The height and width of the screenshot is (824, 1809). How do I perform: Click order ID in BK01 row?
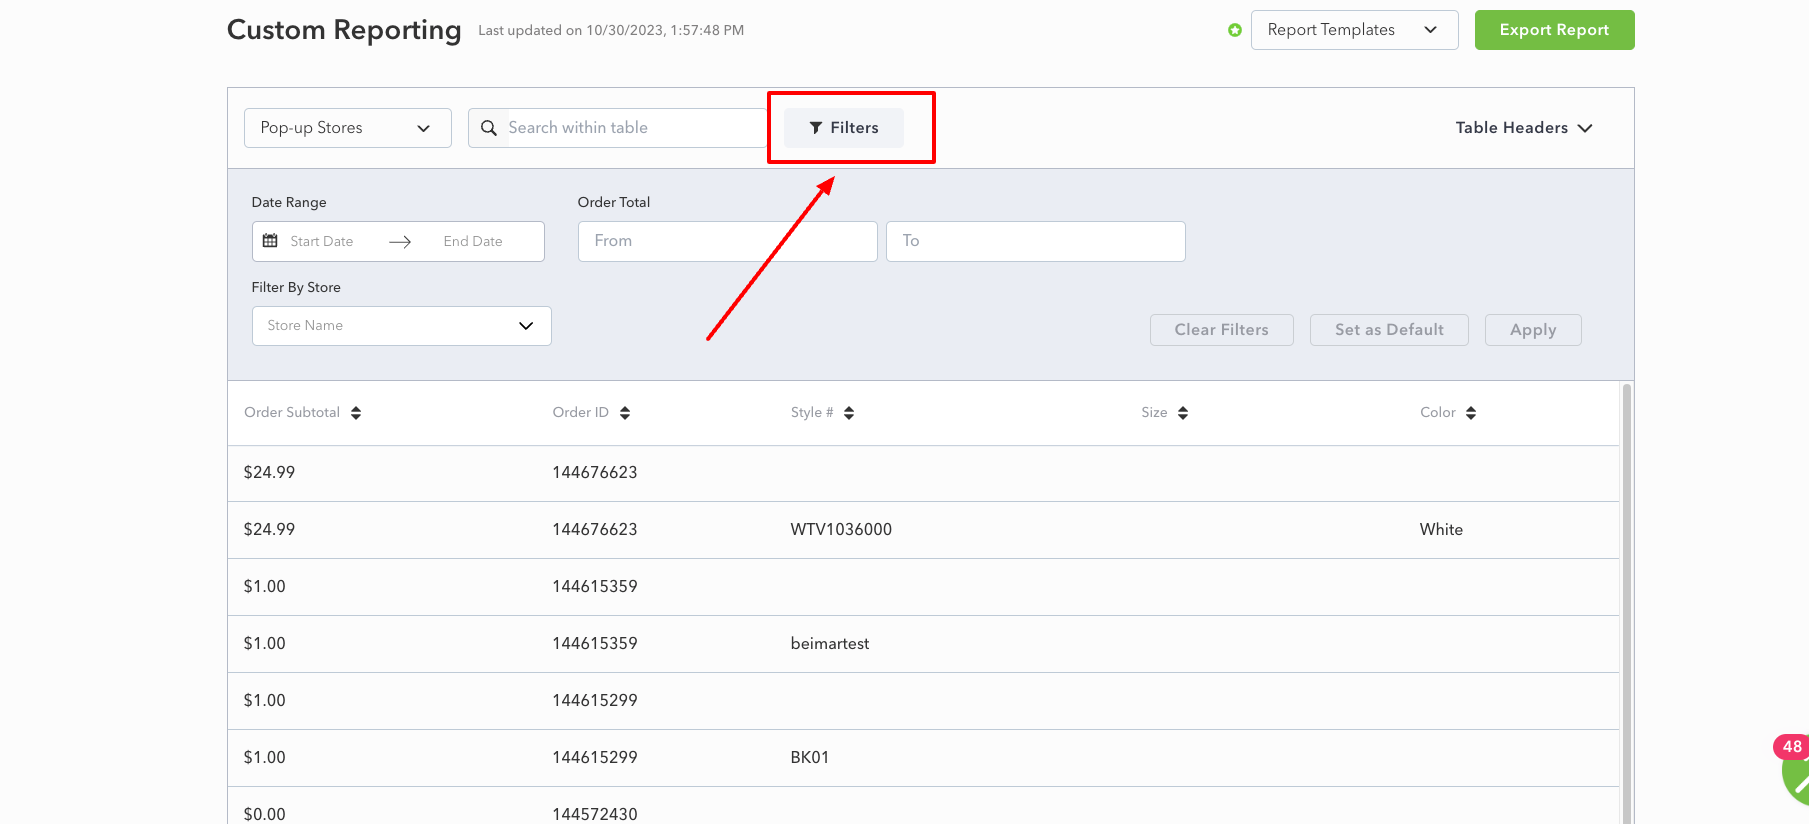pos(595,758)
